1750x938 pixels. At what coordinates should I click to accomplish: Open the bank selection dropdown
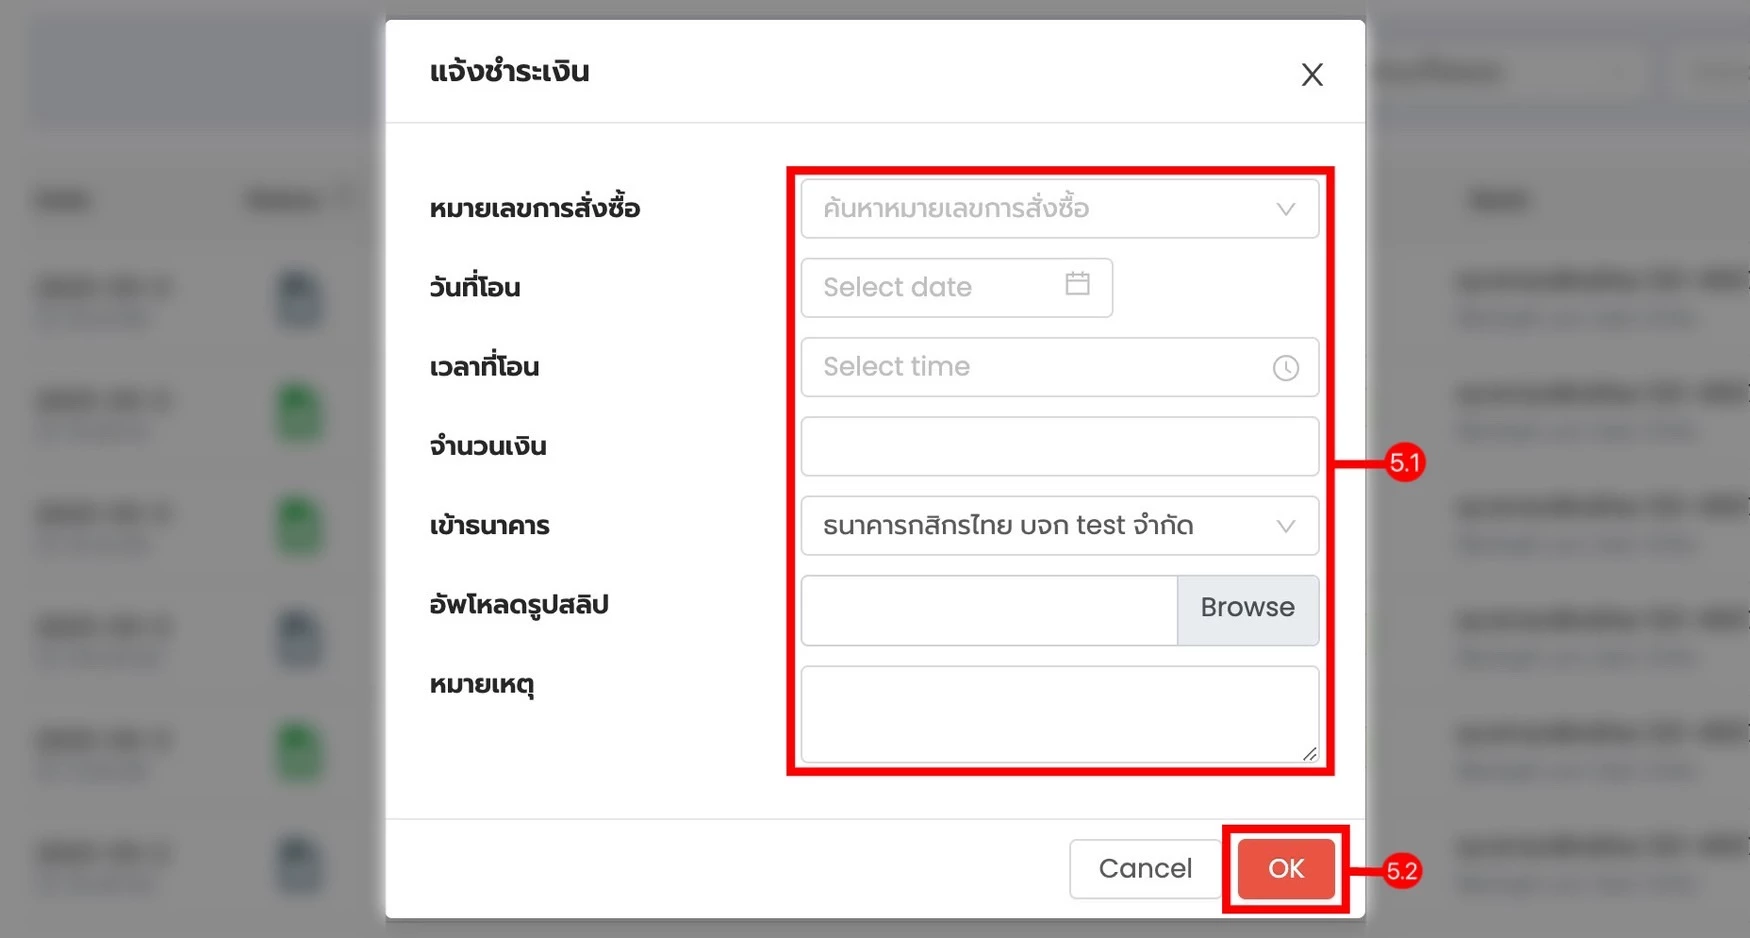coord(1059,526)
